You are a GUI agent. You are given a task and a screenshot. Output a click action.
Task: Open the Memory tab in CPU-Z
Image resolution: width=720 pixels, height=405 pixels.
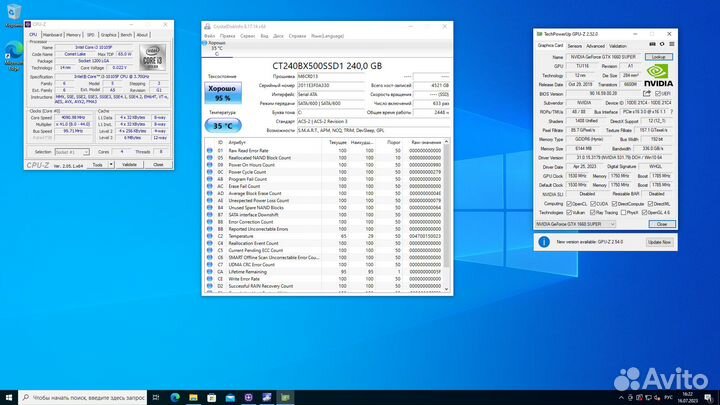[73, 35]
